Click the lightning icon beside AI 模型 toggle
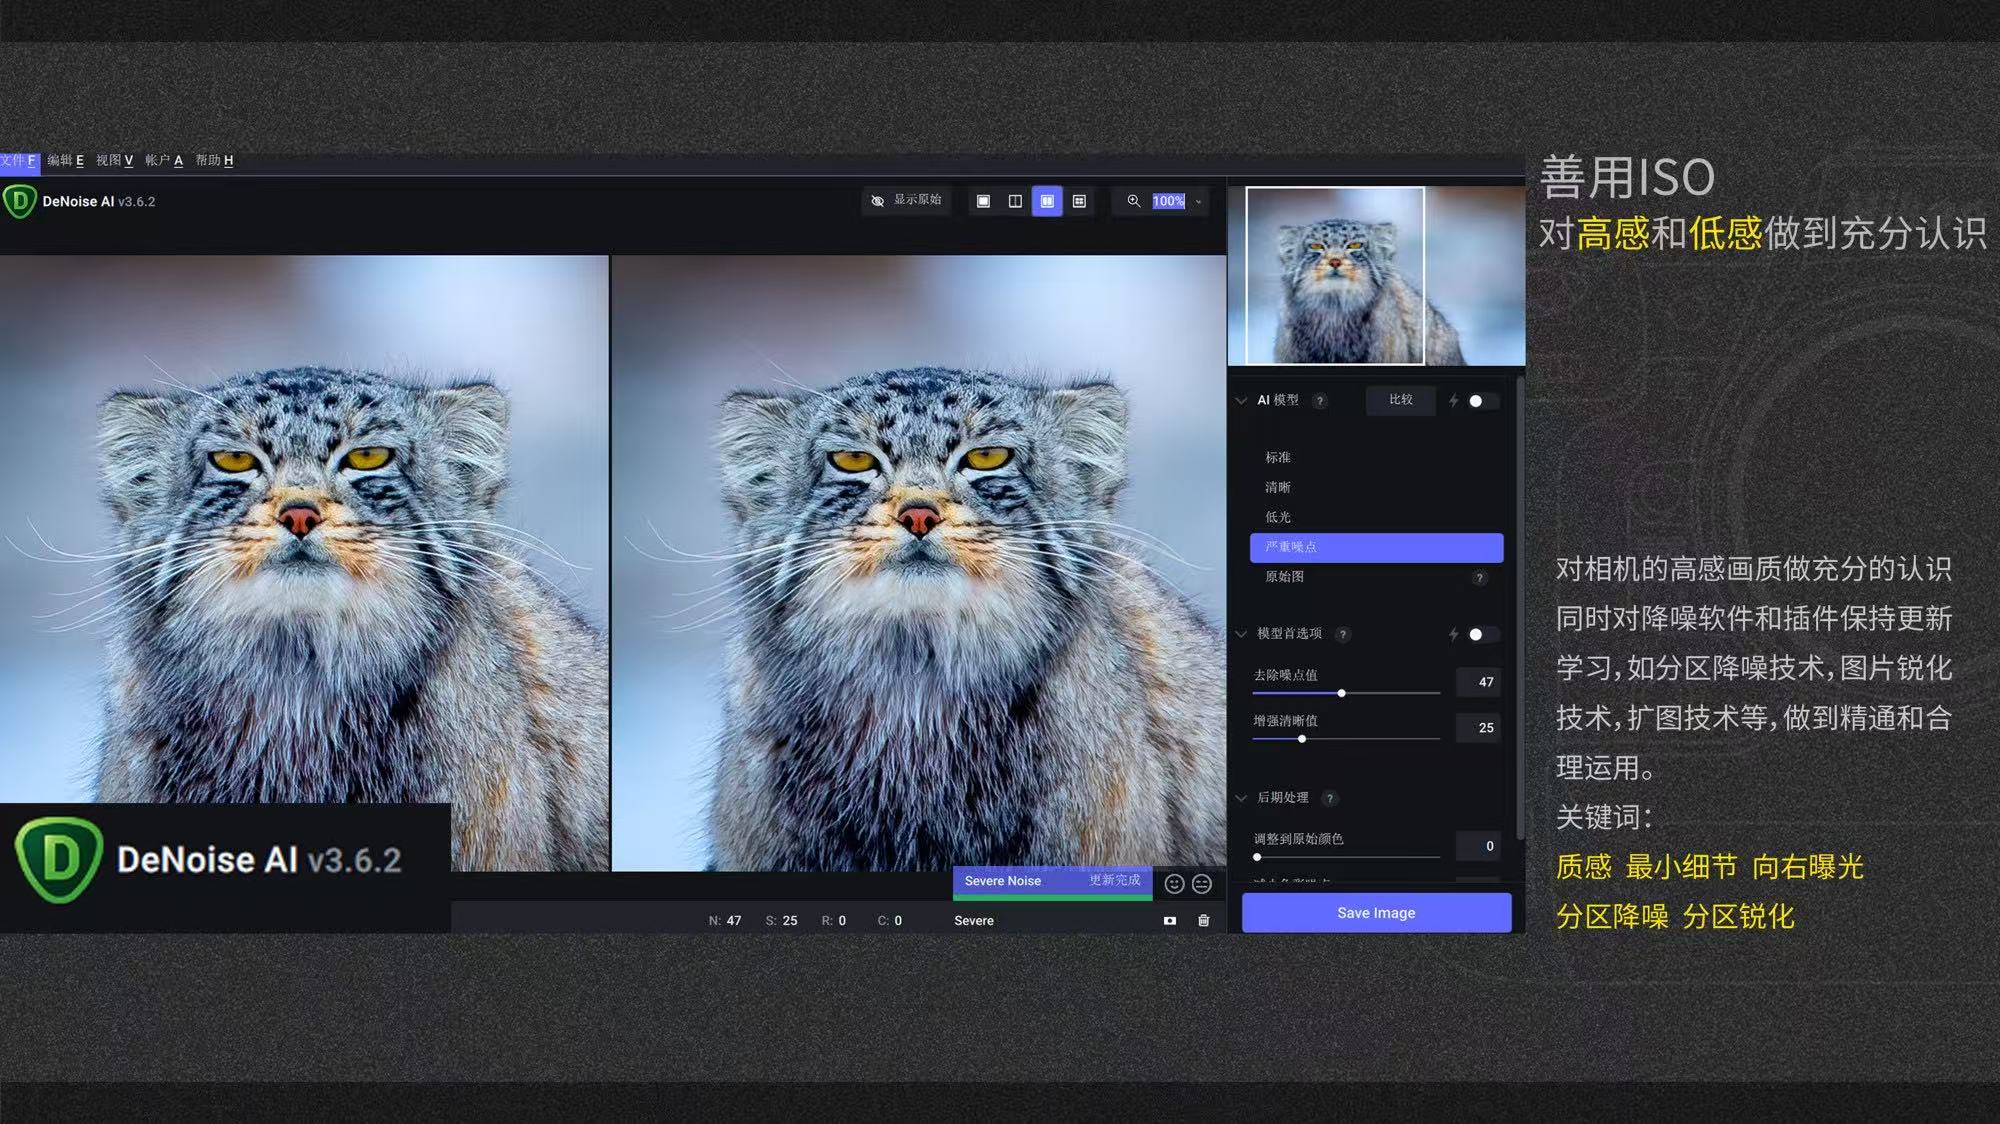The height and width of the screenshot is (1124, 2000). click(1453, 401)
